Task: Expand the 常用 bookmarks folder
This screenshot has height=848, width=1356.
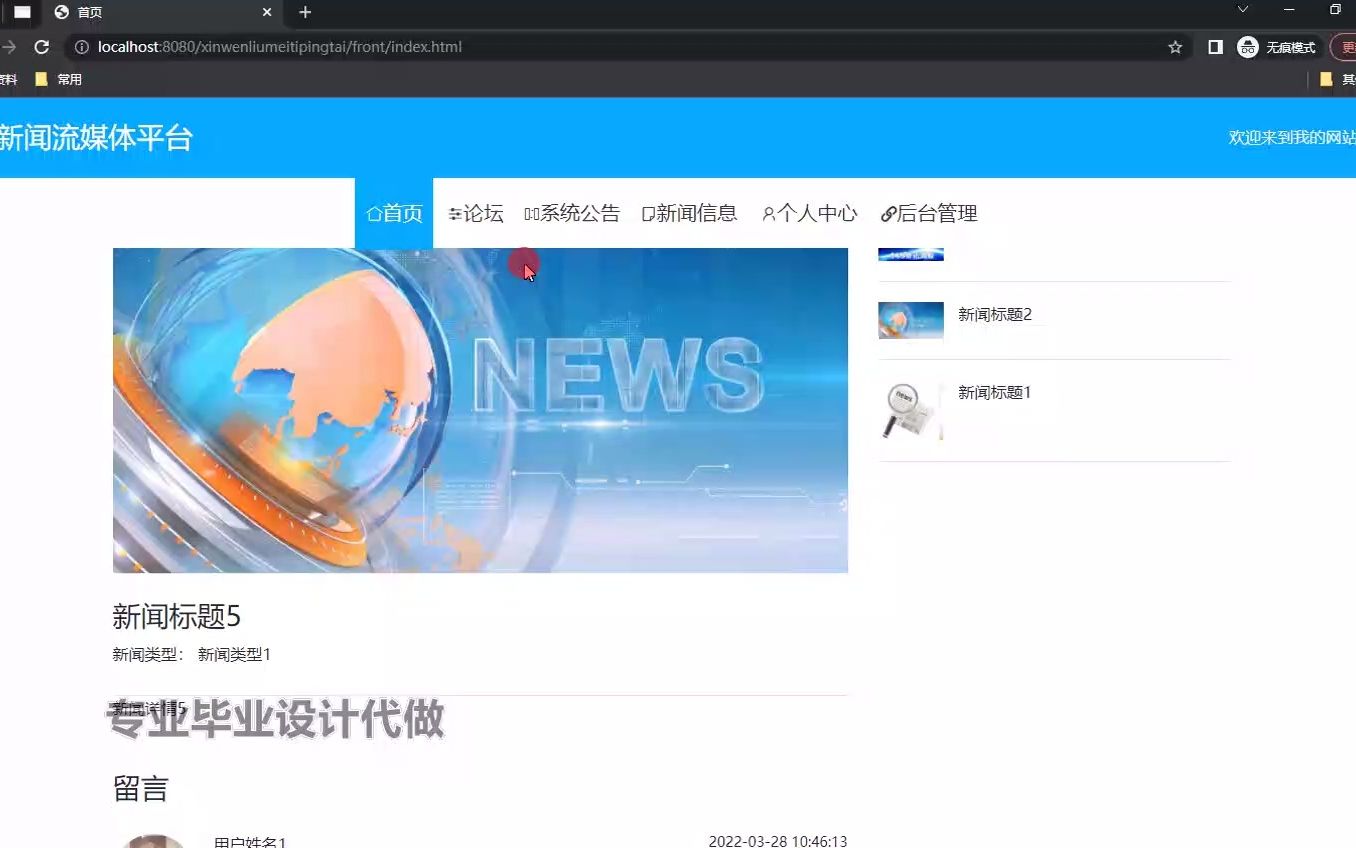Action: (57, 78)
